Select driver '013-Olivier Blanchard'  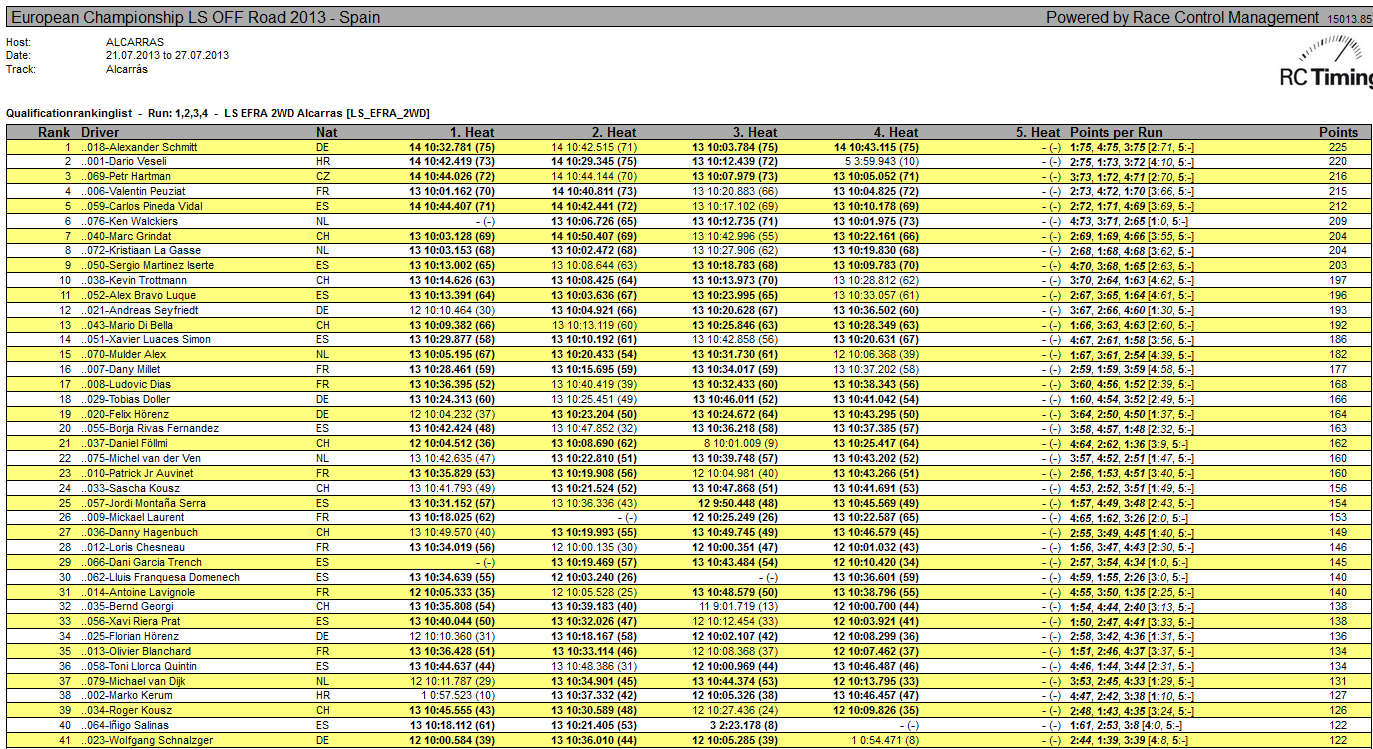click(136, 650)
